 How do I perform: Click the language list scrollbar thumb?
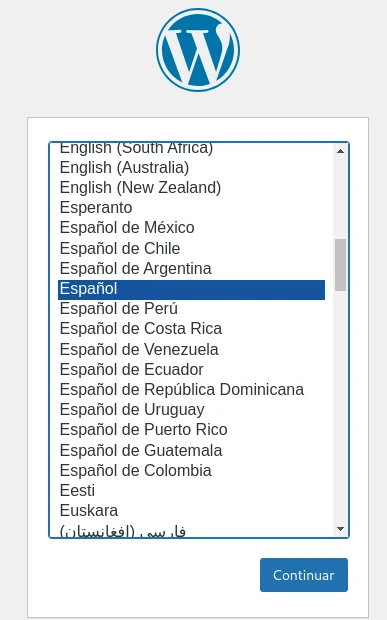(x=340, y=265)
